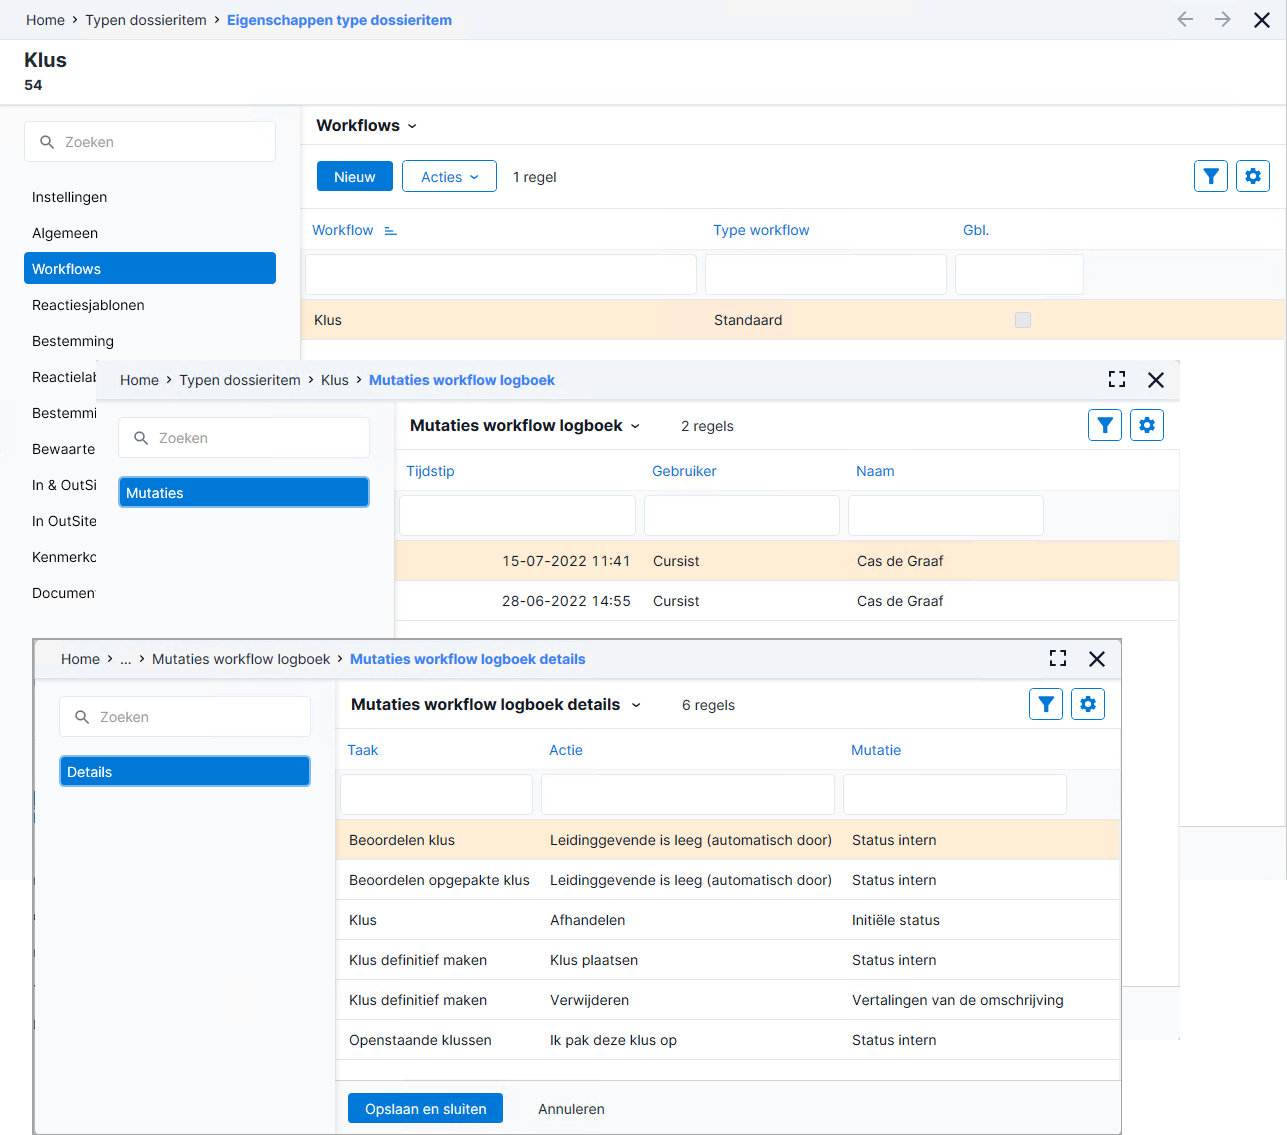Open filter icon in Workflows toolbar

click(x=1211, y=176)
